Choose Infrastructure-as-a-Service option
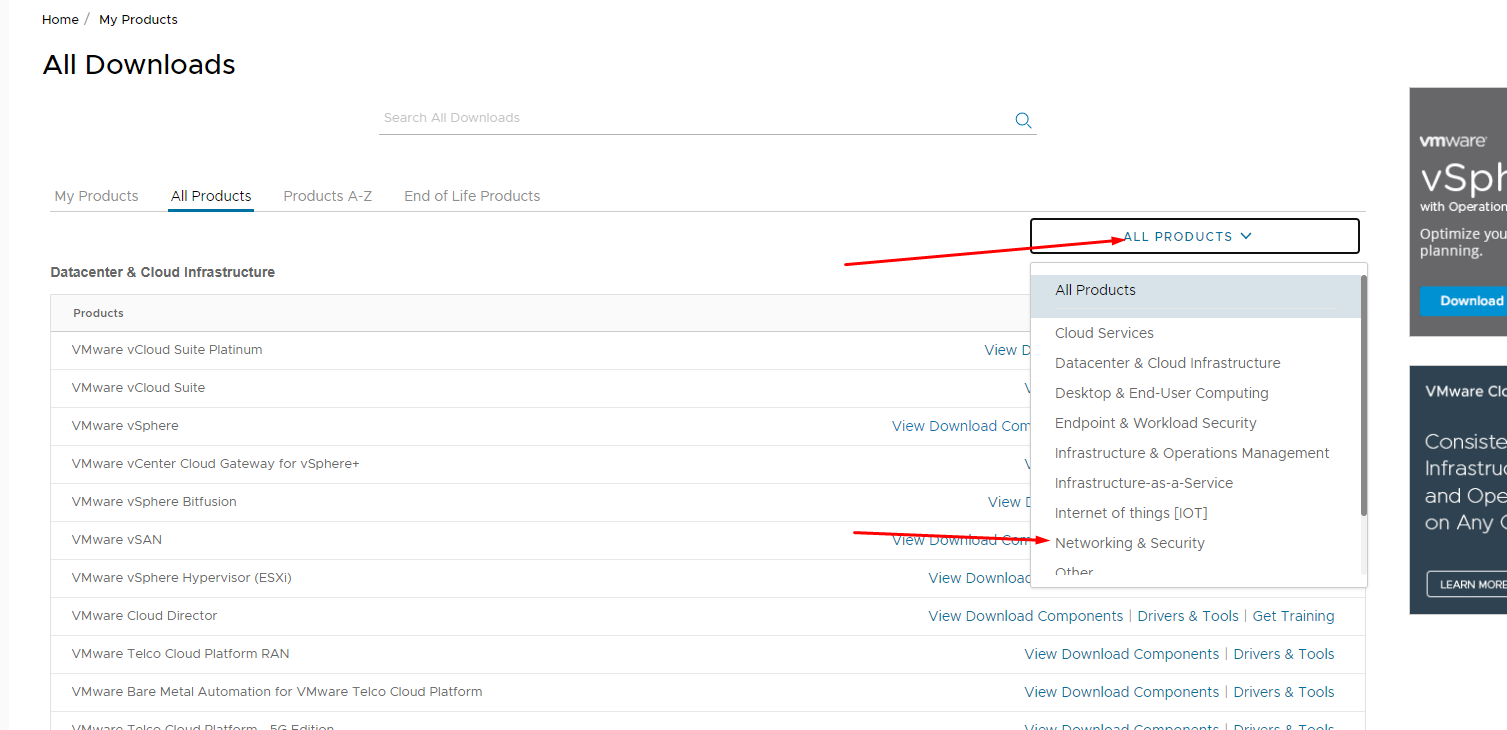The image size is (1507, 730). pos(1144,483)
